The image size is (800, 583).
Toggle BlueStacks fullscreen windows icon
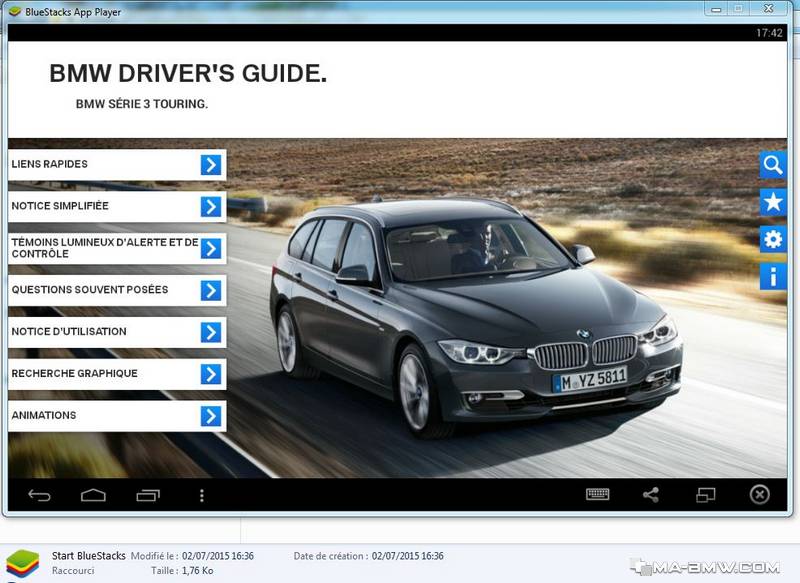(706, 494)
